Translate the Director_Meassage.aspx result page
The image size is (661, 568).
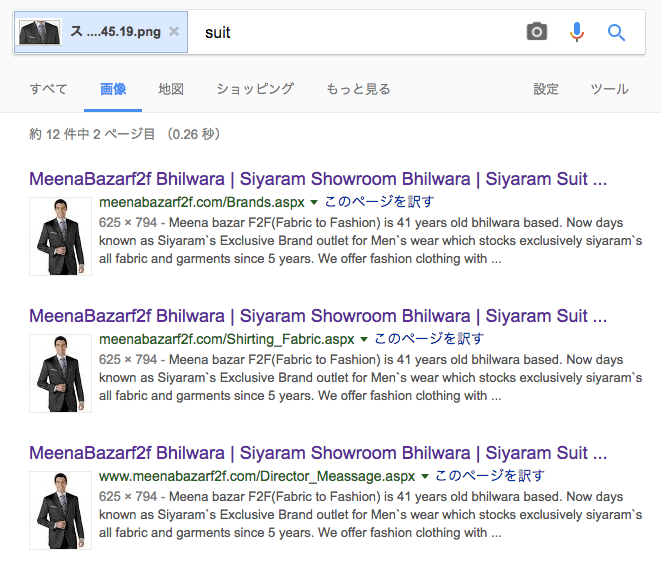tap(489, 476)
